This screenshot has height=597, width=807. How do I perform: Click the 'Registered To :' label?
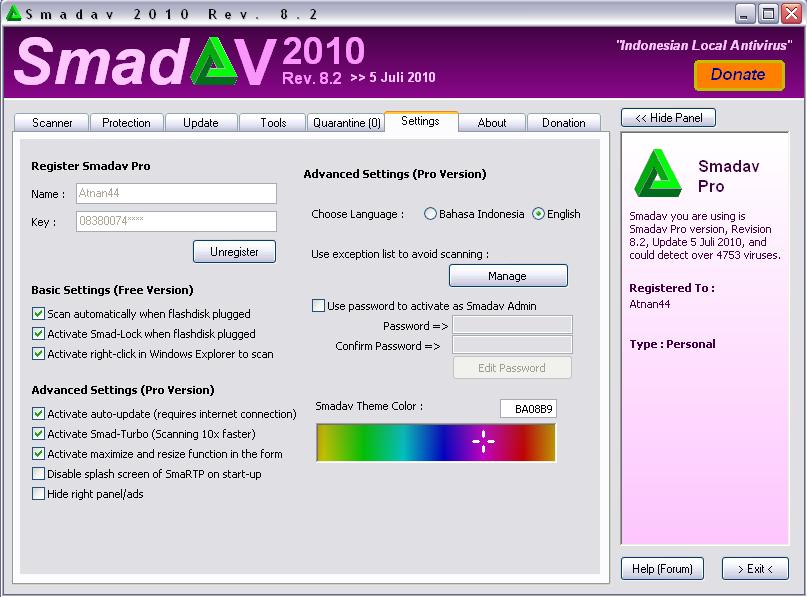672,288
